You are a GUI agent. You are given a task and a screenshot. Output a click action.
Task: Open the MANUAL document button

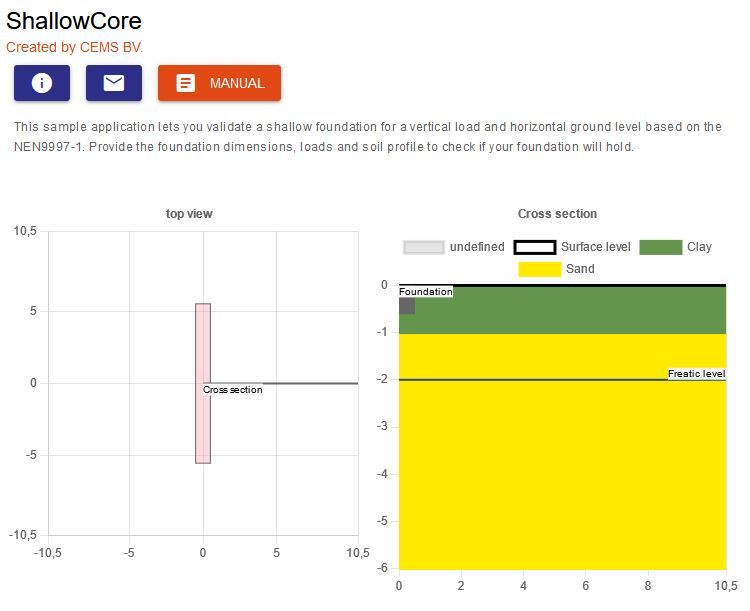point(220,83)
